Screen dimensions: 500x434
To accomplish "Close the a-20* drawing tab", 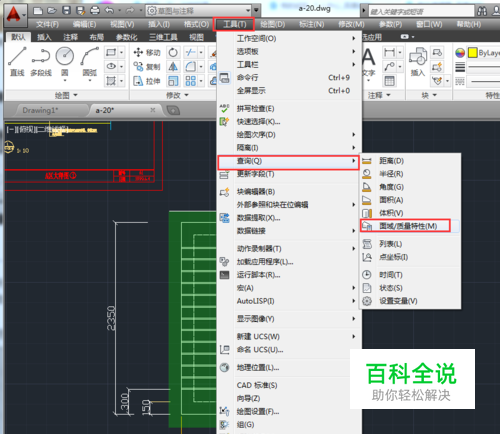I will click(153, 110).
